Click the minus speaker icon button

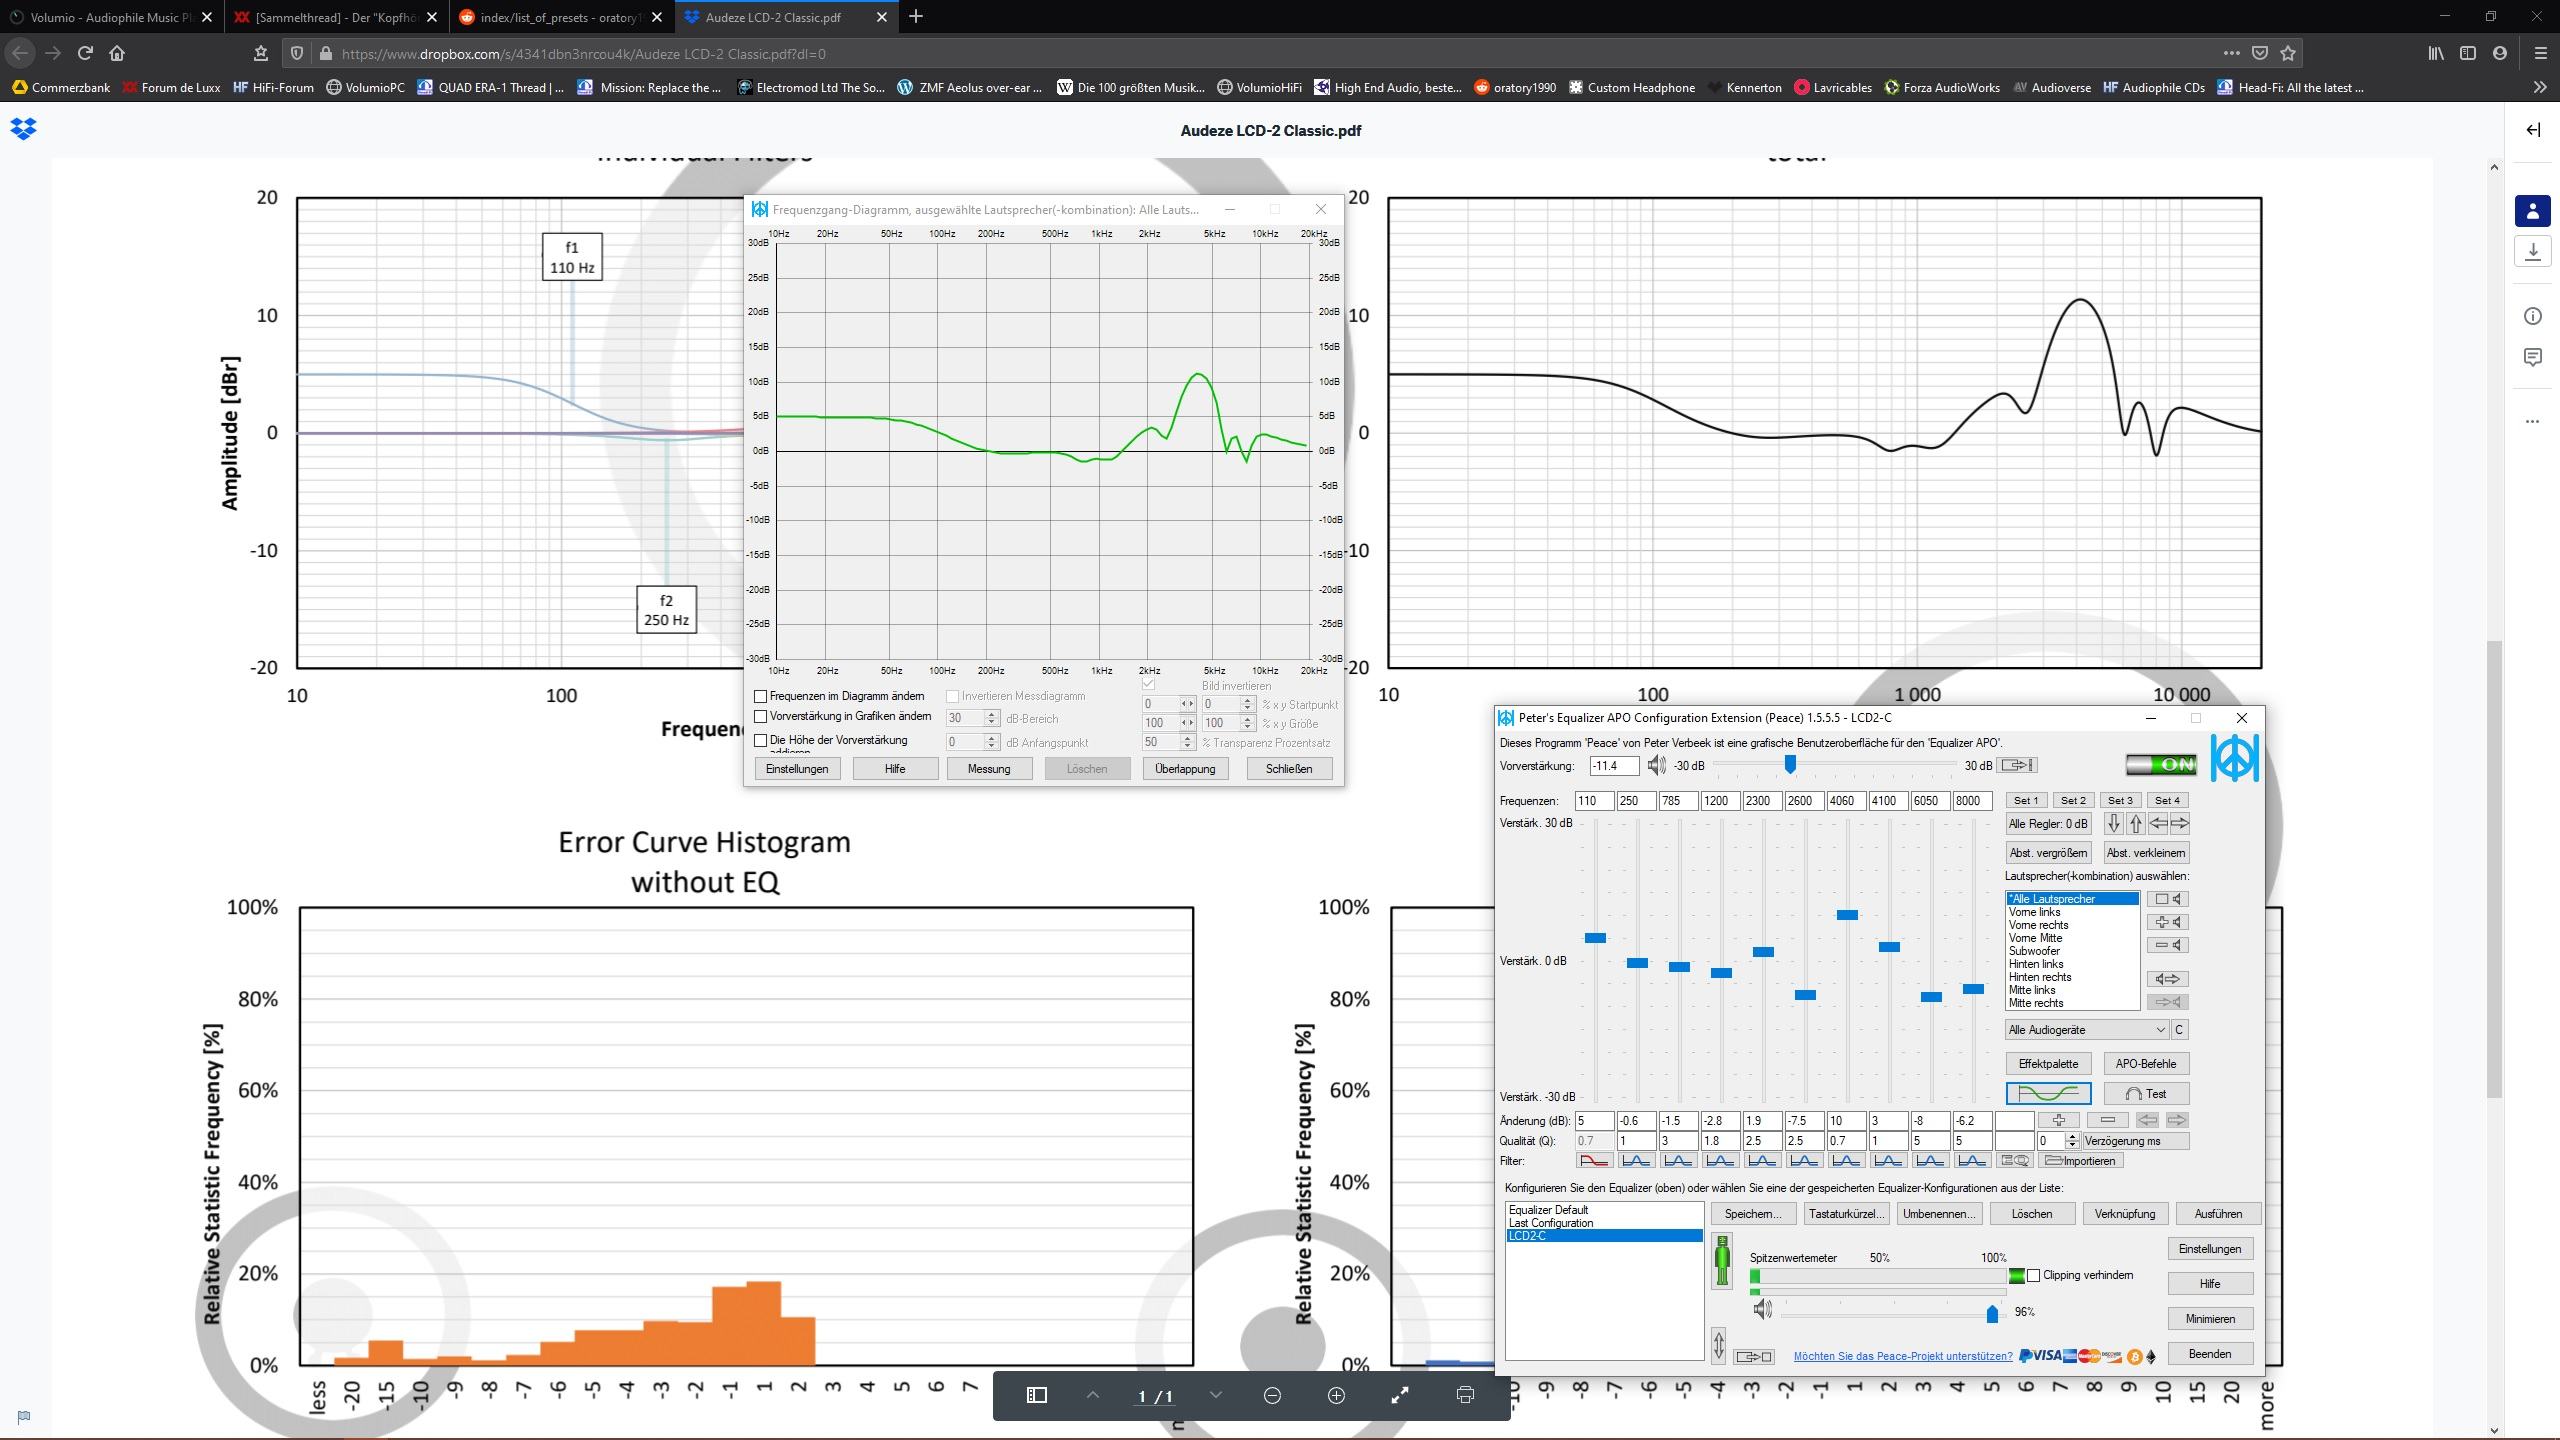coord(2167,945)
